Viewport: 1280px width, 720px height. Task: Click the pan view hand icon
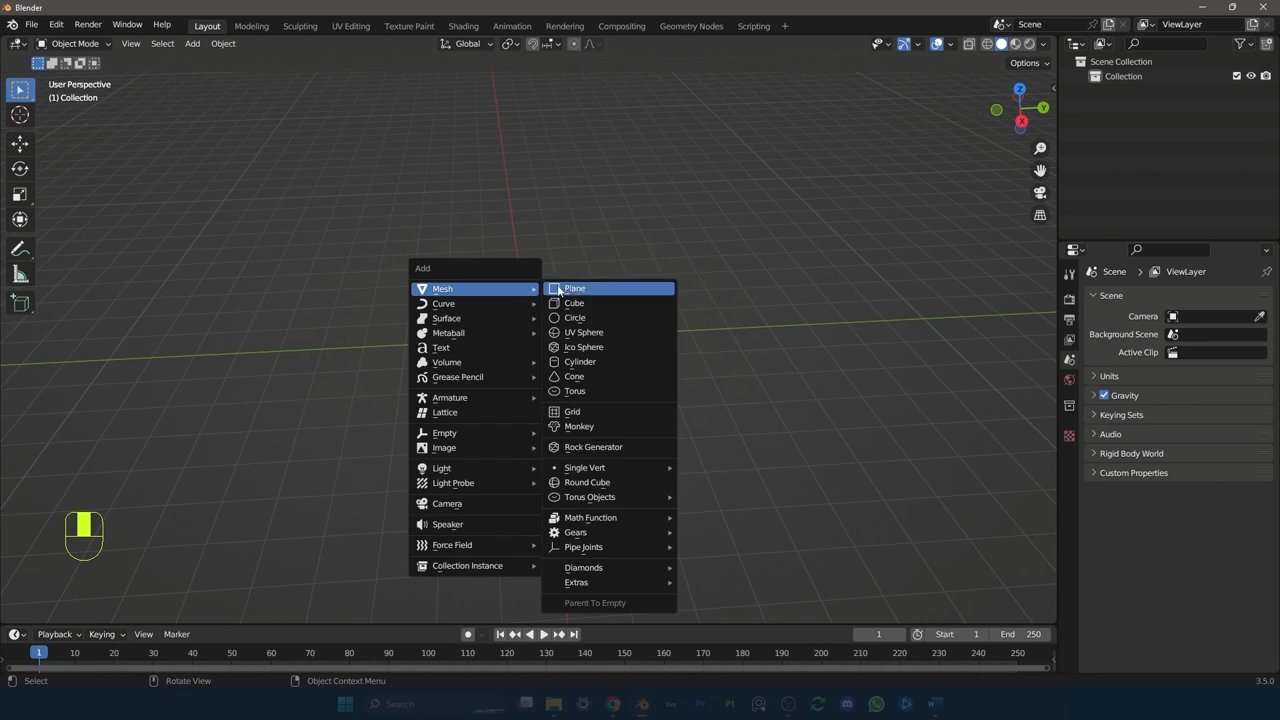[x=1040, y=171]
